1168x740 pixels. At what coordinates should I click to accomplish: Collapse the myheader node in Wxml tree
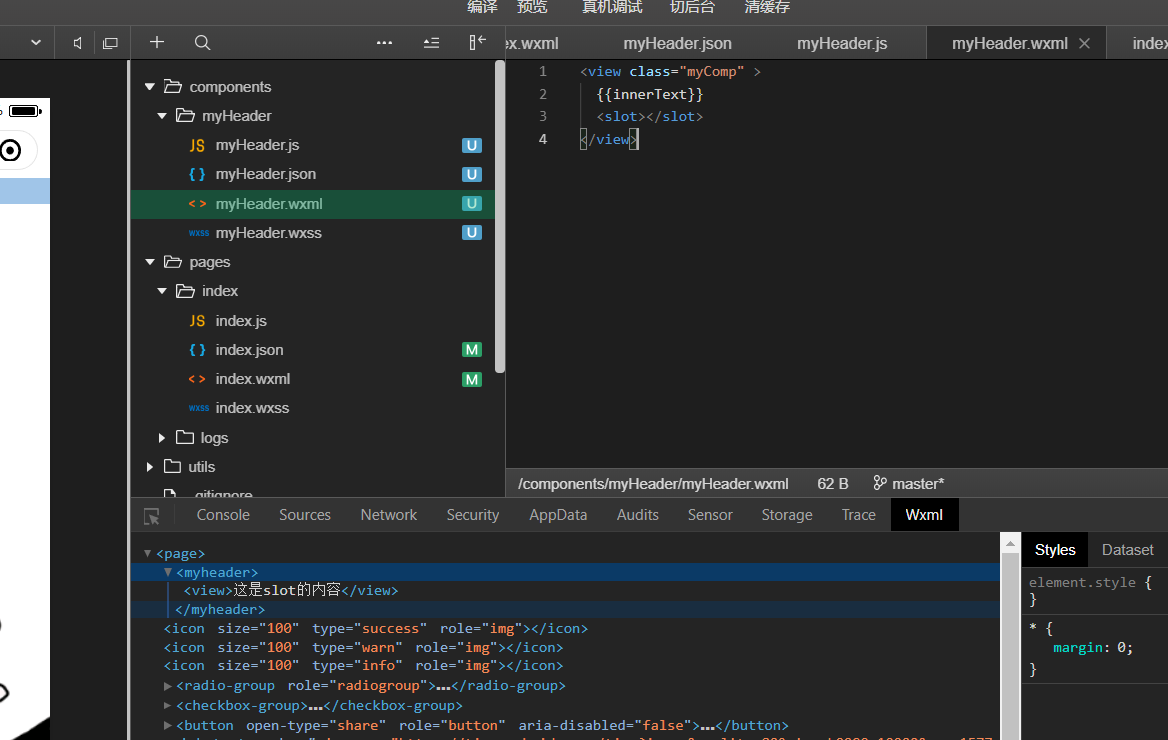(x=168, y=572)
